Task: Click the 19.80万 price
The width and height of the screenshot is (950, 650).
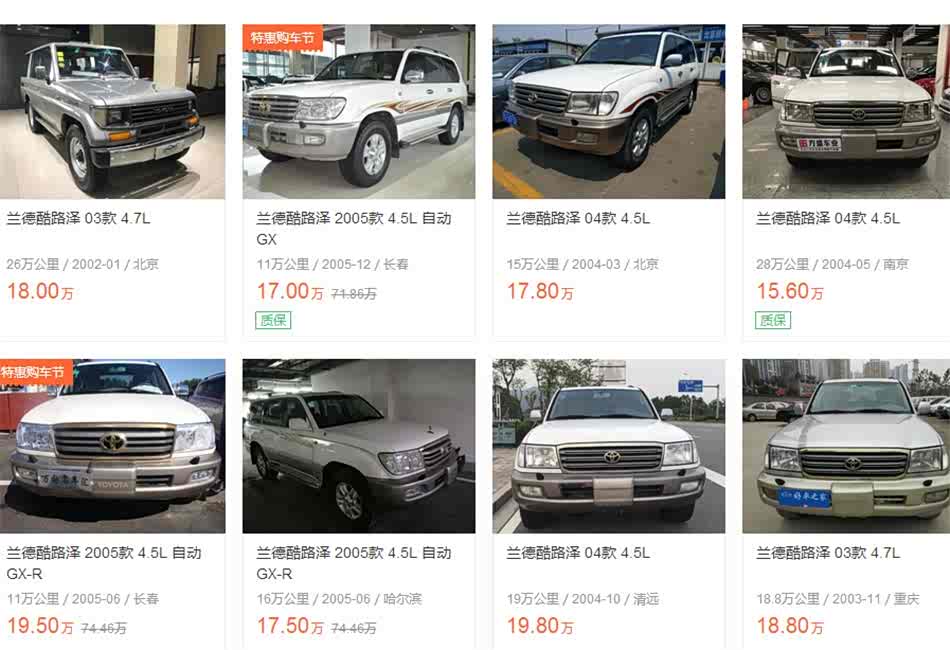Action: (x=540, y=626)
